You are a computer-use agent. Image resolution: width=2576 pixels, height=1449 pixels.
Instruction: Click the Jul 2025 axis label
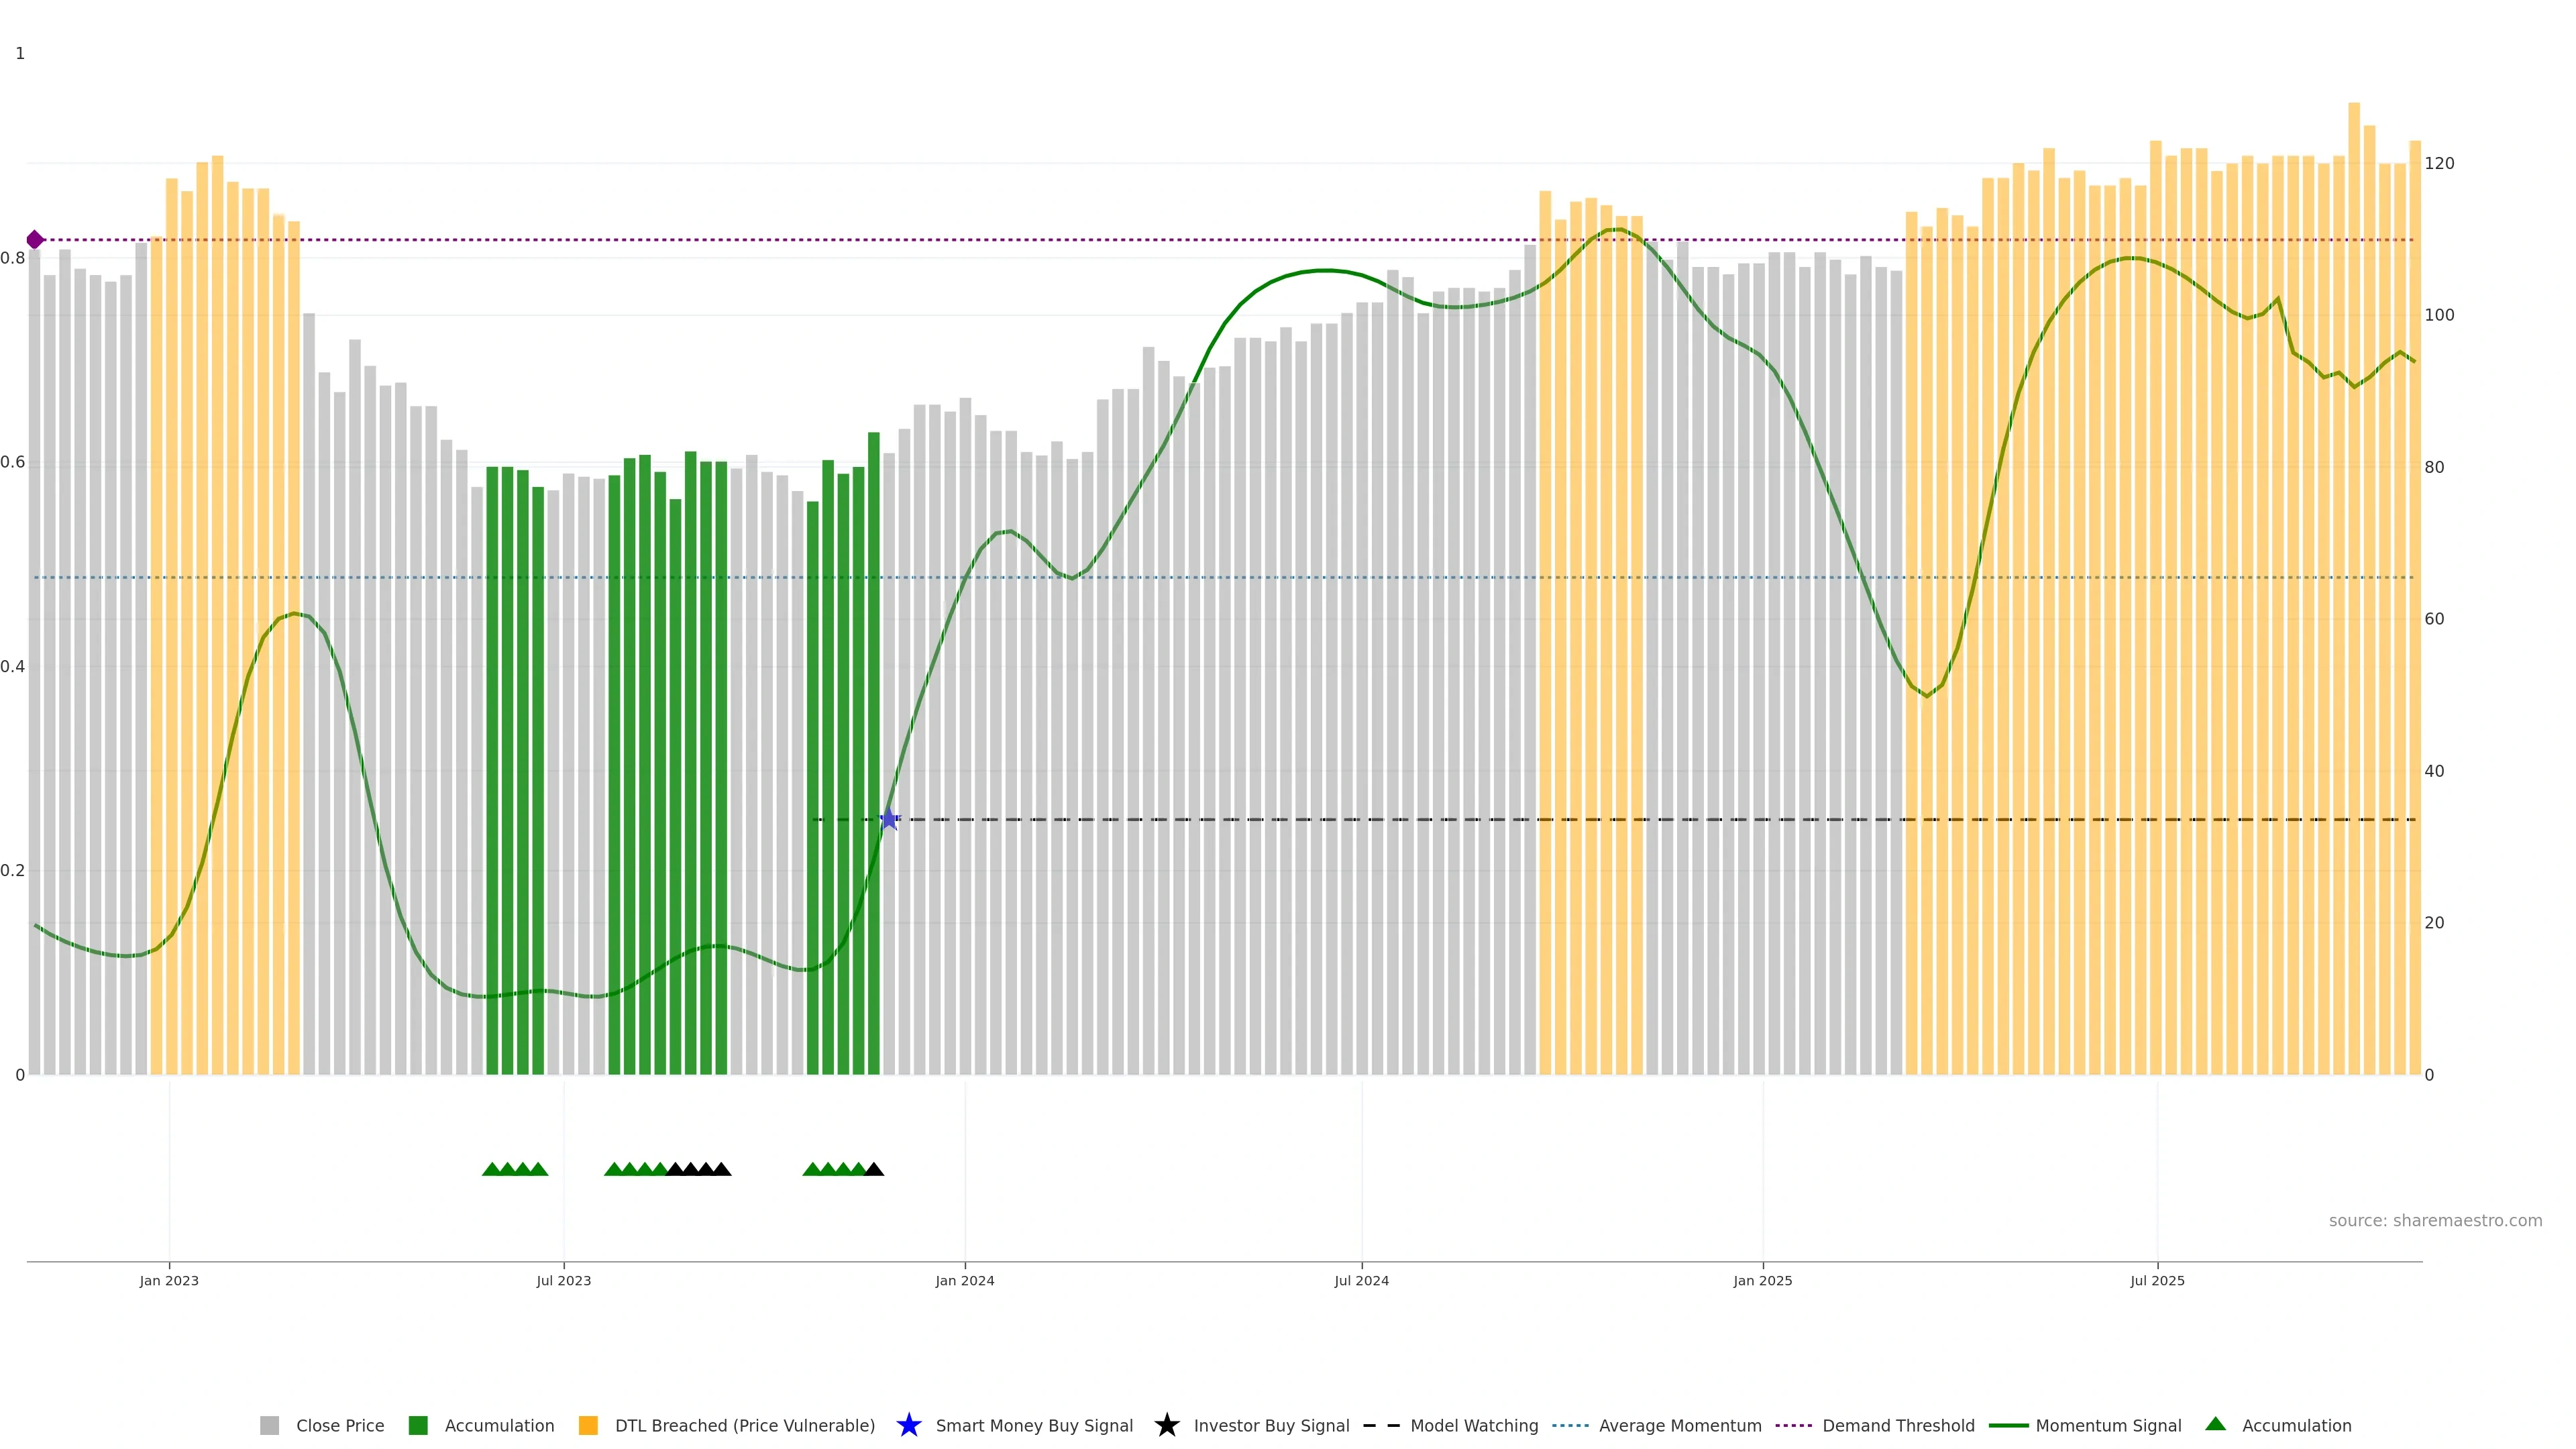tap(2157, 1280)
